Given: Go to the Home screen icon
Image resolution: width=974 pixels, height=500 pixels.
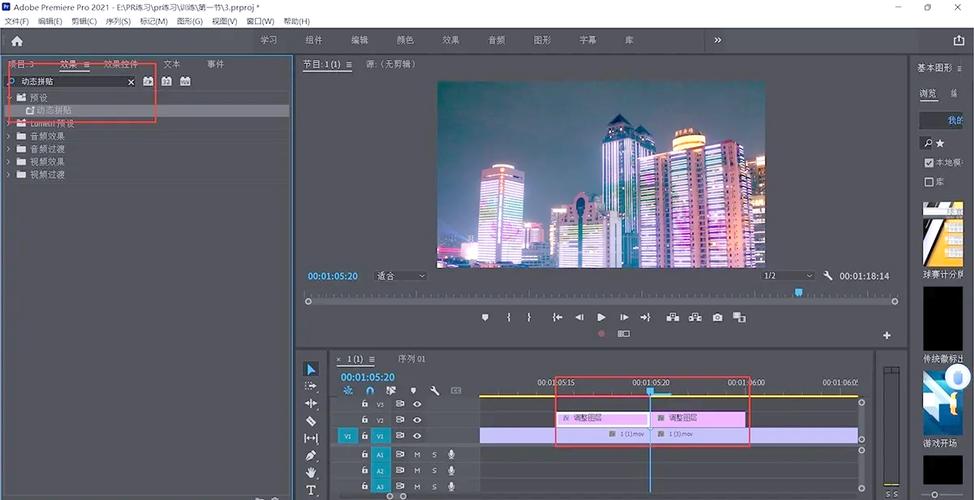Looking at the screenshot, I should (17, 41).
